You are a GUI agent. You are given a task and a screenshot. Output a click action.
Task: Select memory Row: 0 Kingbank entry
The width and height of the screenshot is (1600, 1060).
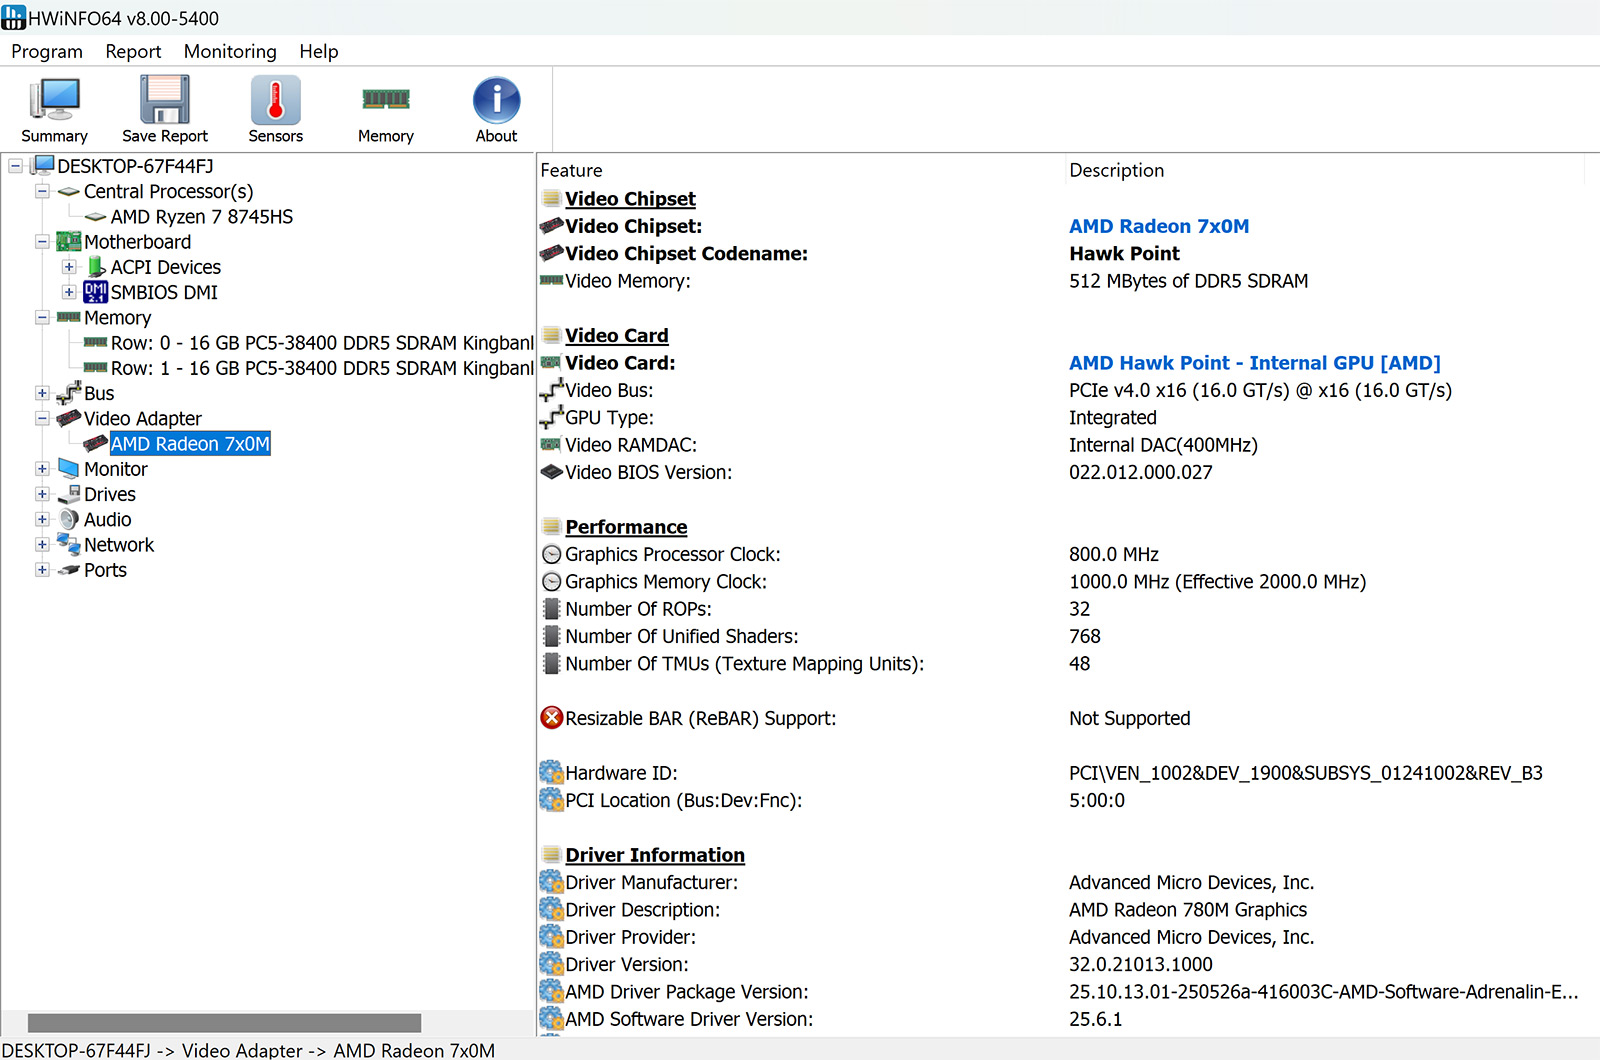tap(322, 343)
